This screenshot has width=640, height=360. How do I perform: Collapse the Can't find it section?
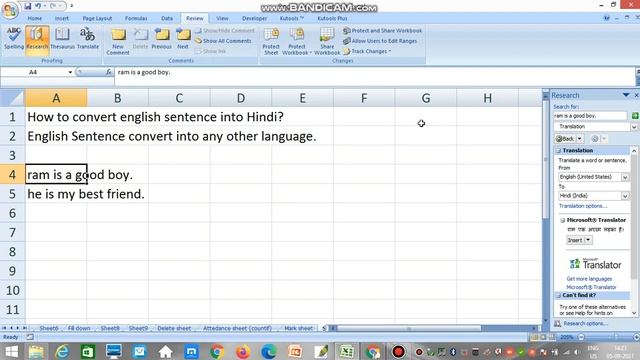[x=558, y=295]
